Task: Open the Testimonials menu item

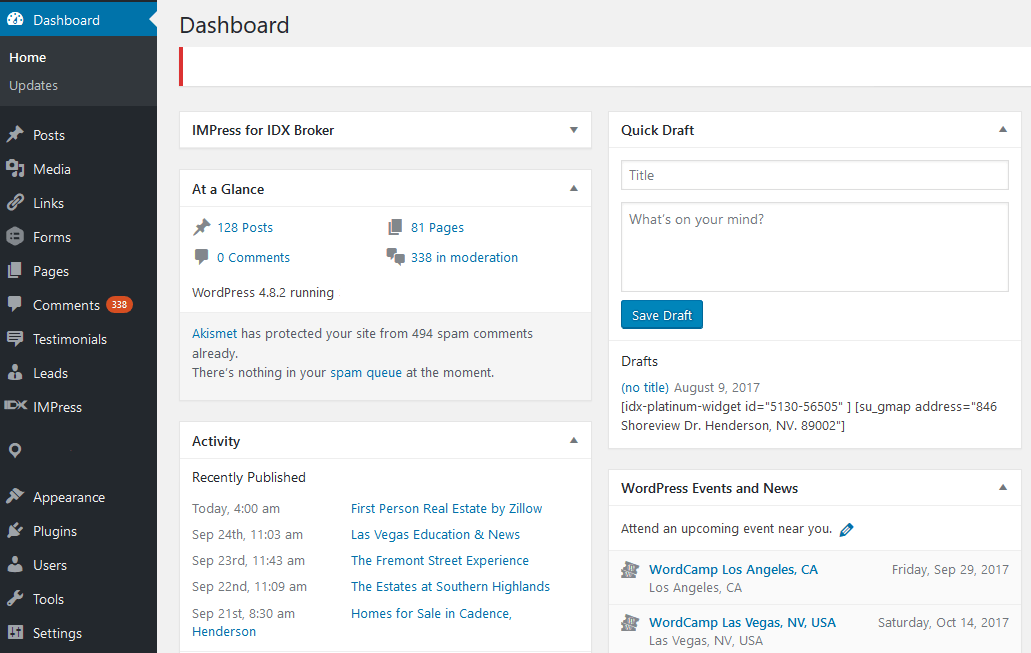Action: coord(69,339)
